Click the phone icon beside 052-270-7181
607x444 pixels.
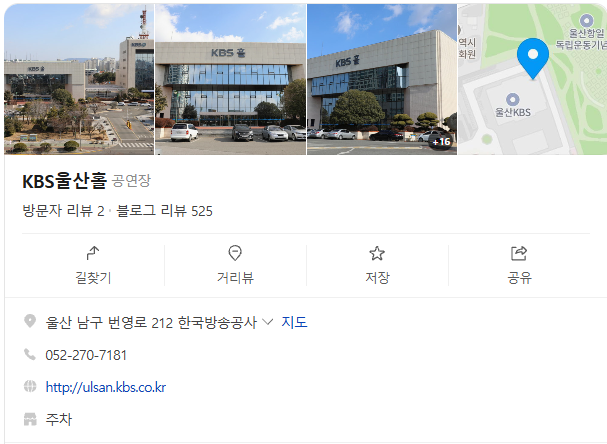30,354
